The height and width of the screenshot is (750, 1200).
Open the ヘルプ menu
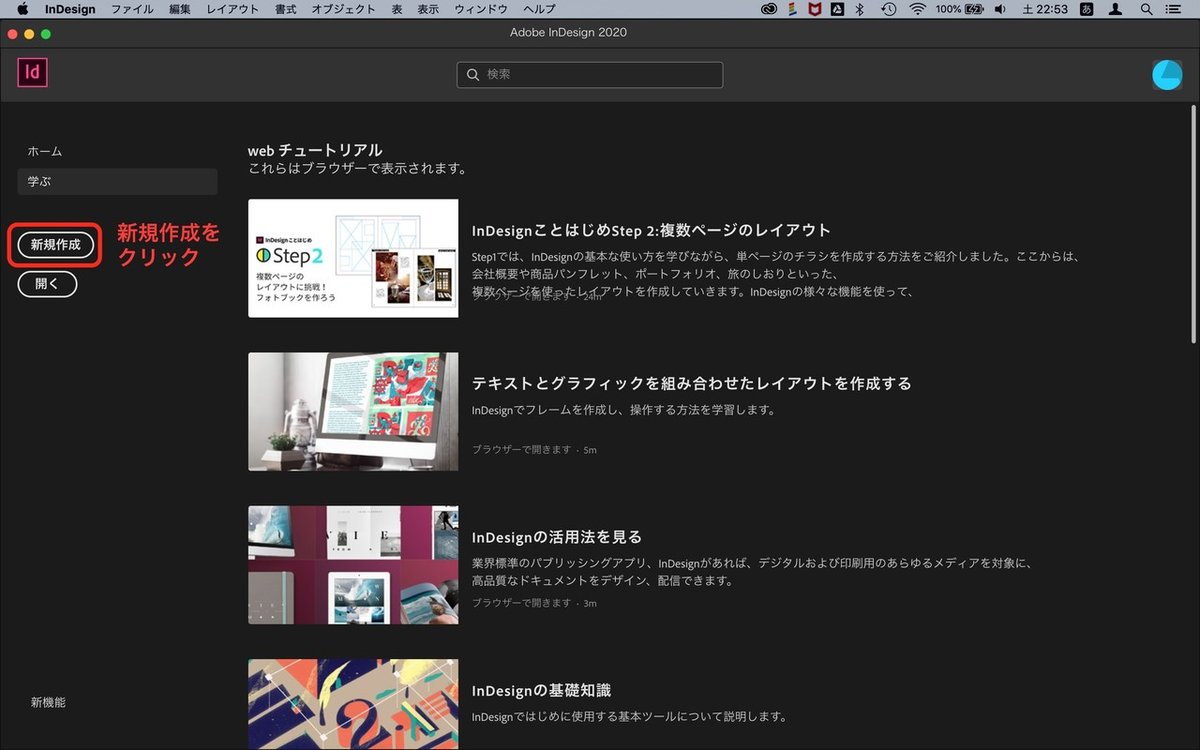(x=539, y=9)
